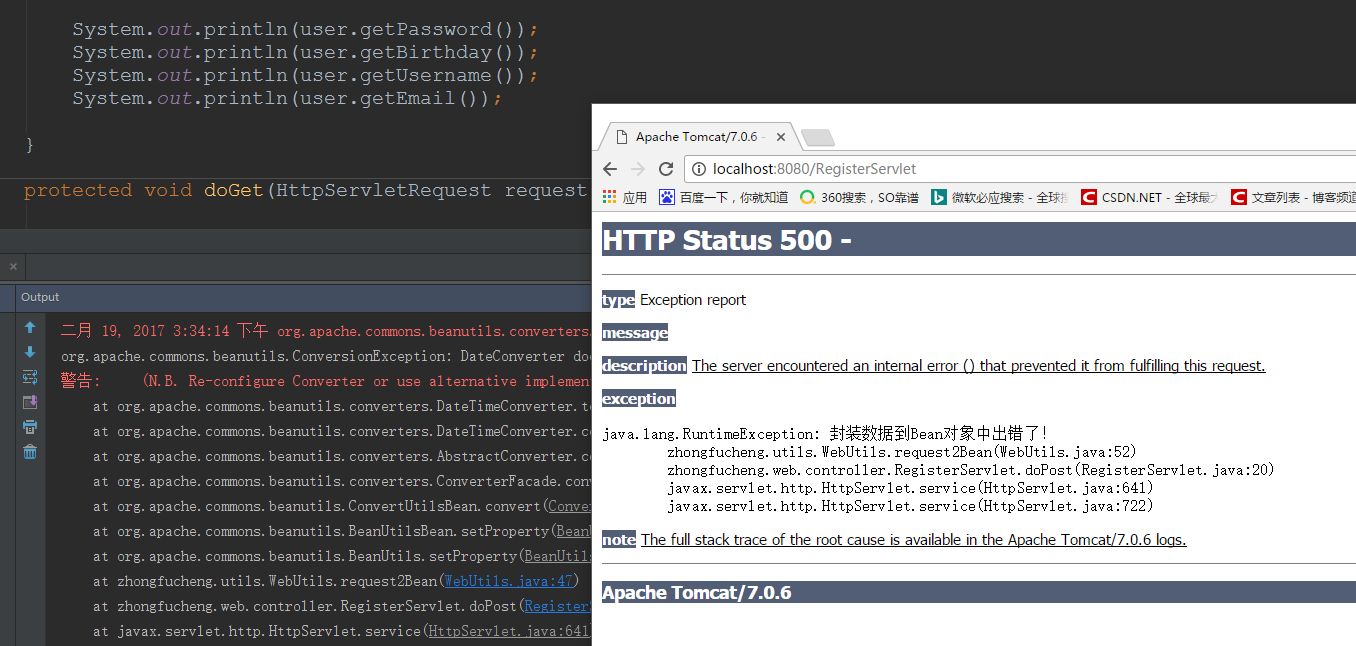Go back in the browser
The height and width of the screenshot is (646, 1356).
pyautogui.click(x=610, y=169)
